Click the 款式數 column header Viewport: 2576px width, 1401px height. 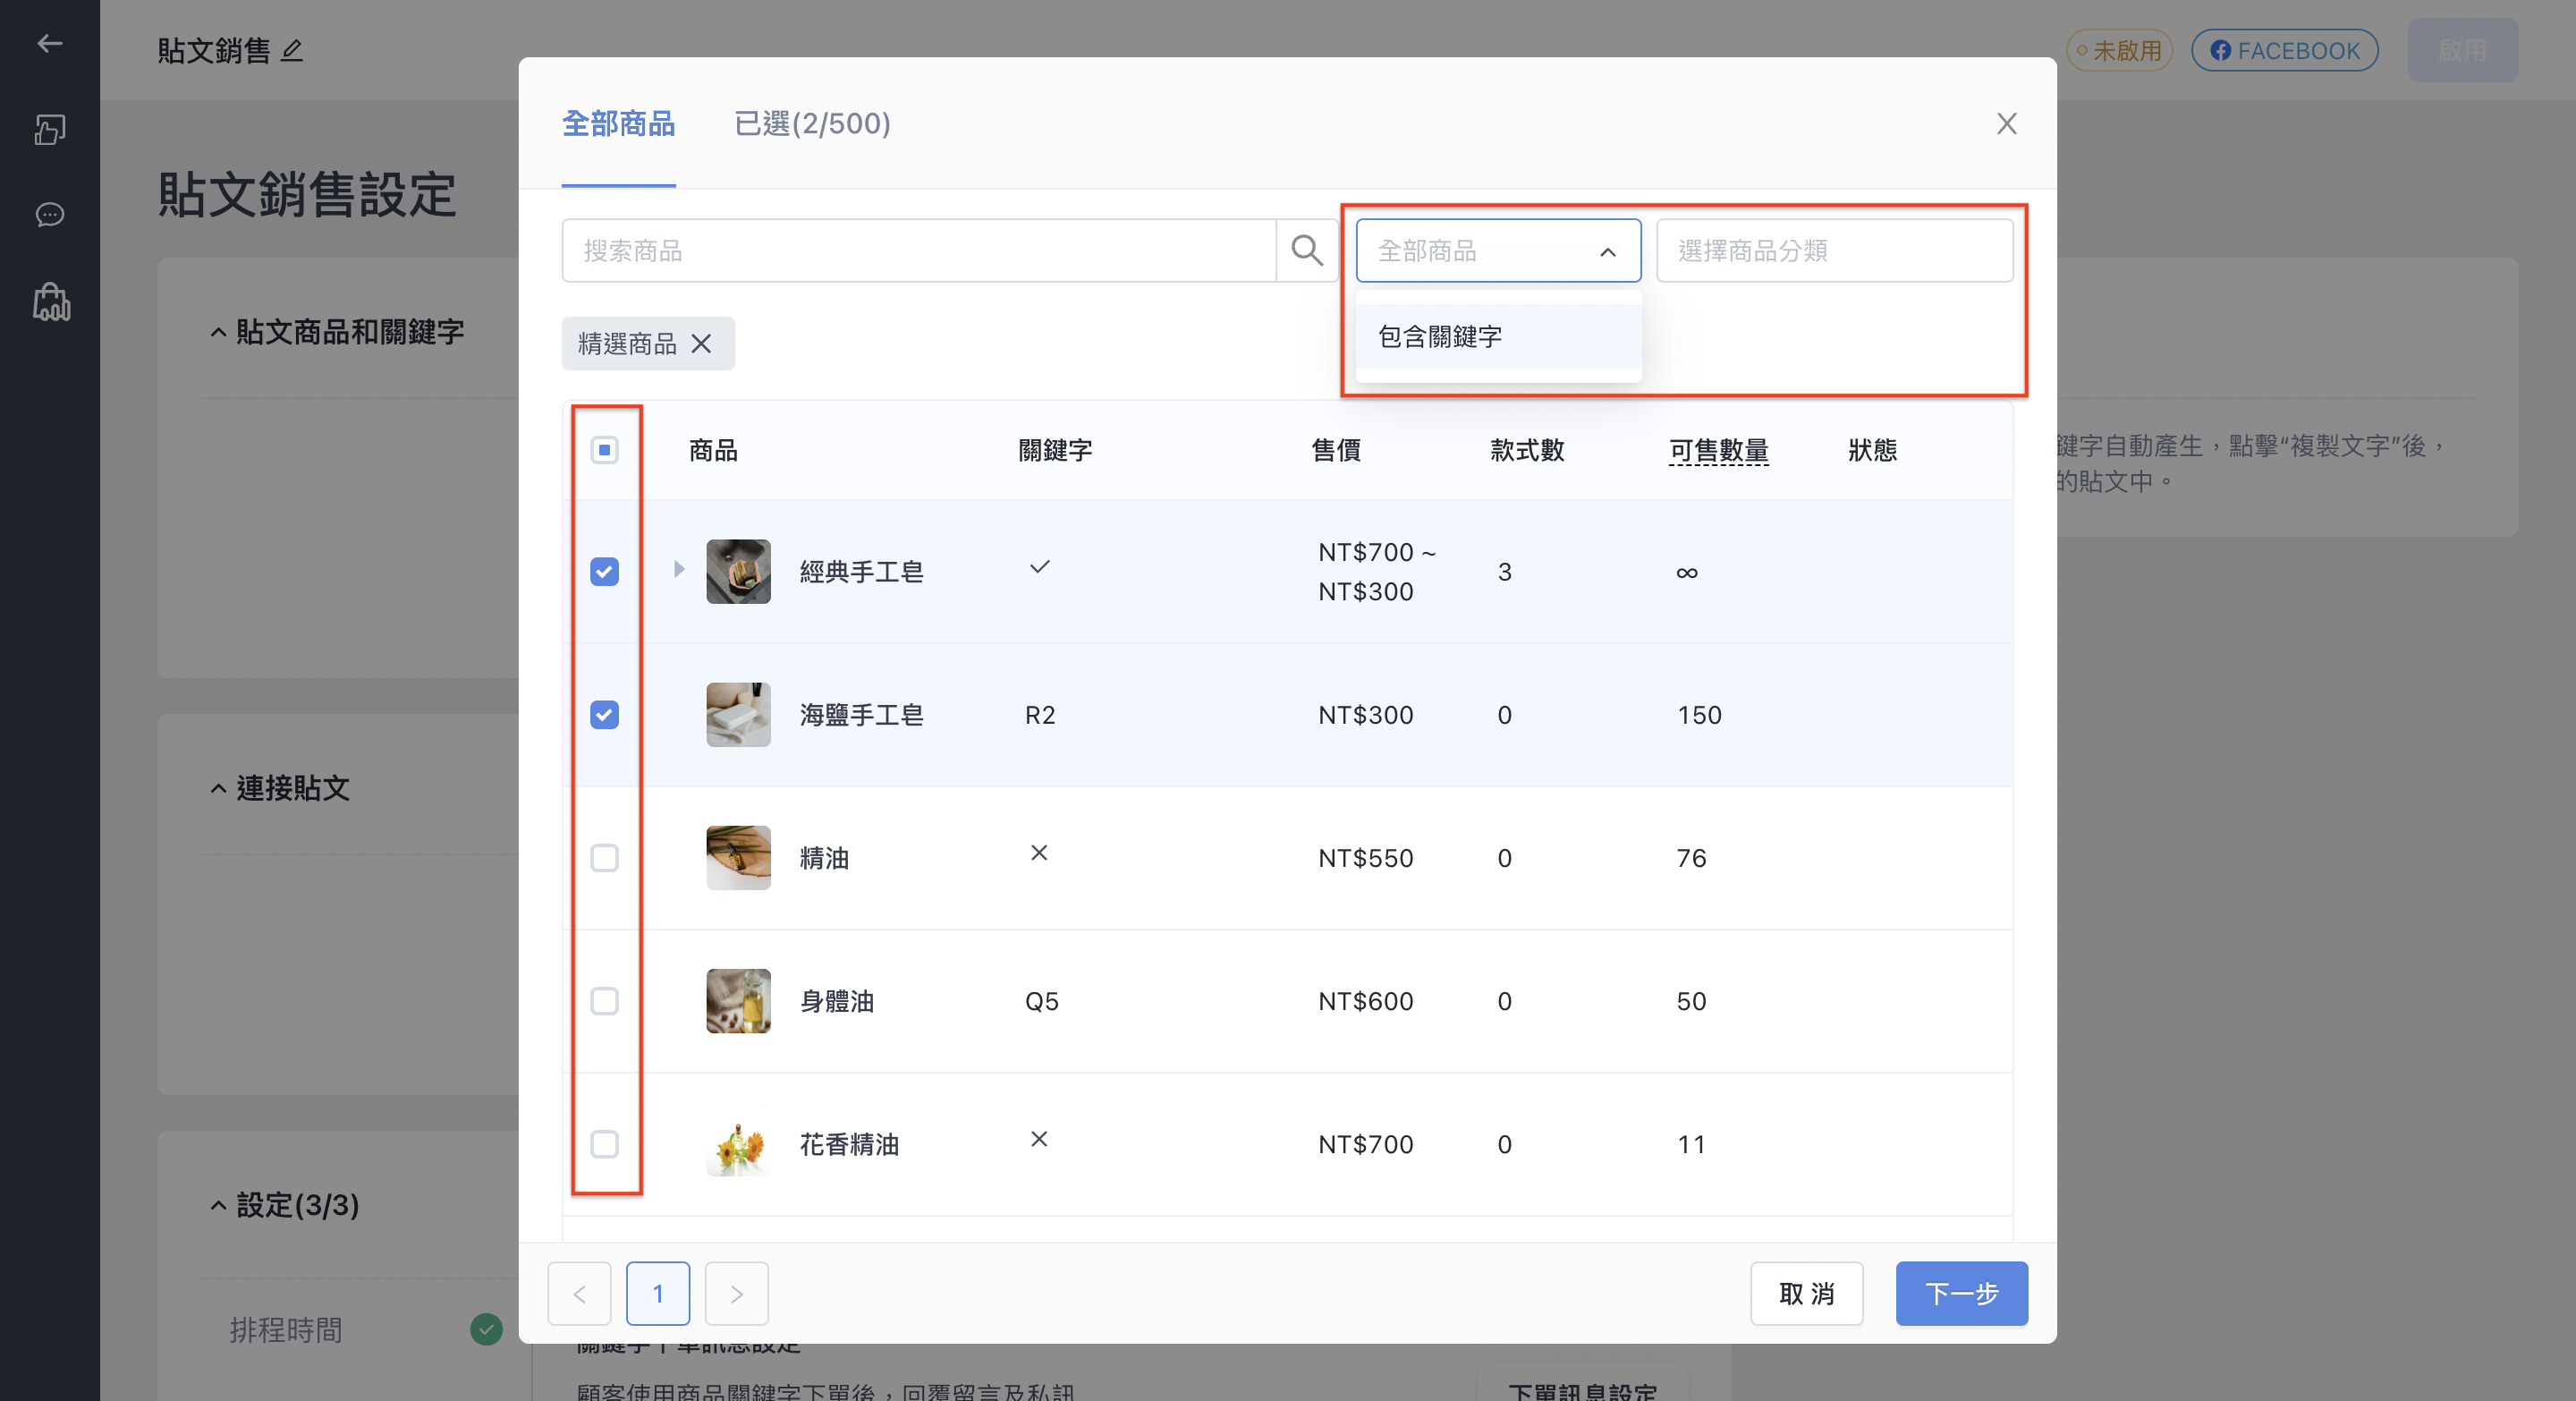coord(1527,450)
